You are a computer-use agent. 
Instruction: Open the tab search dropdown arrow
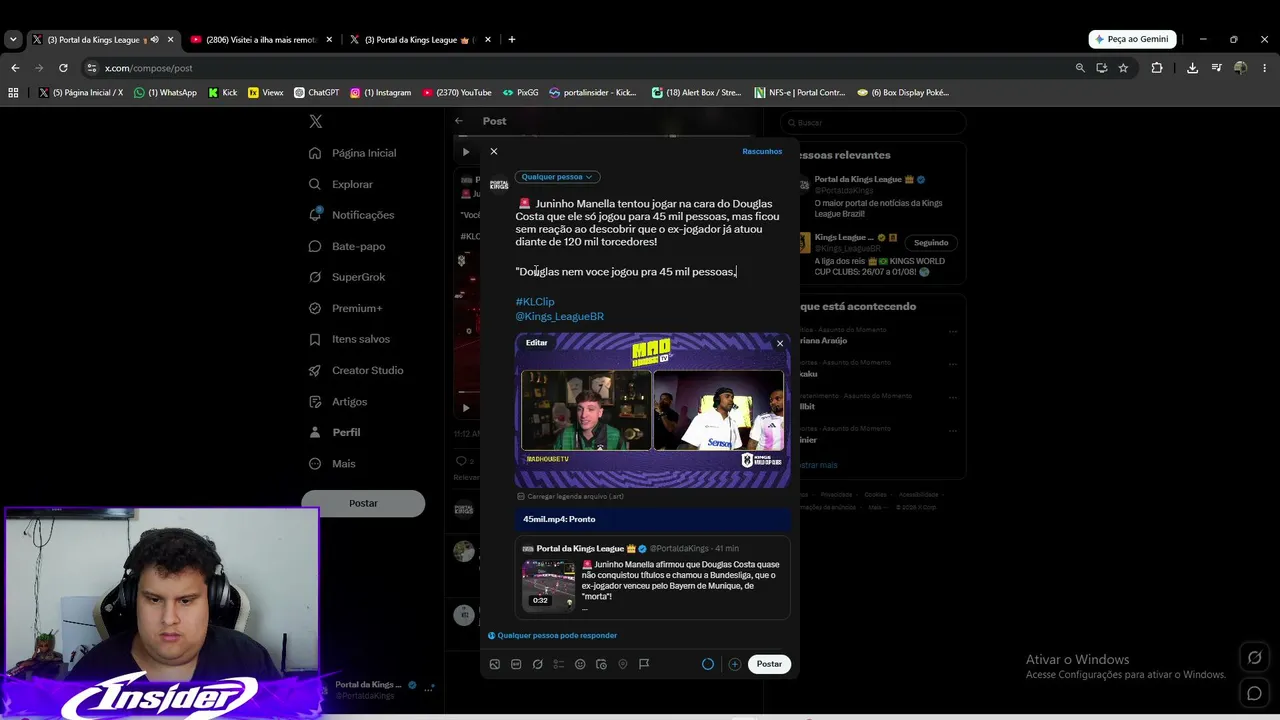(13, 40)
